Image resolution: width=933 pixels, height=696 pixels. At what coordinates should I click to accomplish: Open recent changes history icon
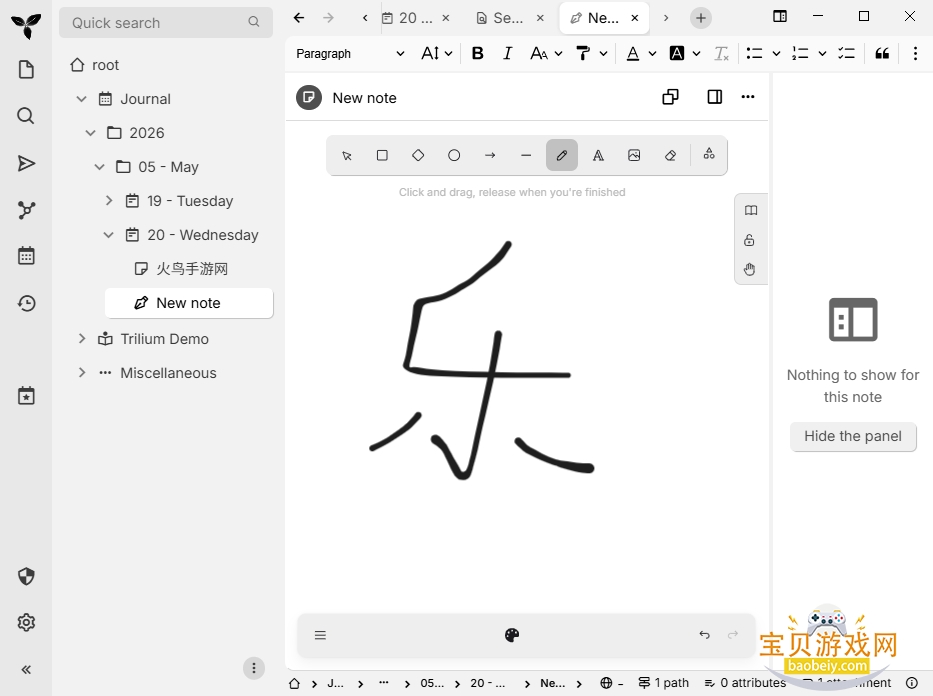click(26, 303)
